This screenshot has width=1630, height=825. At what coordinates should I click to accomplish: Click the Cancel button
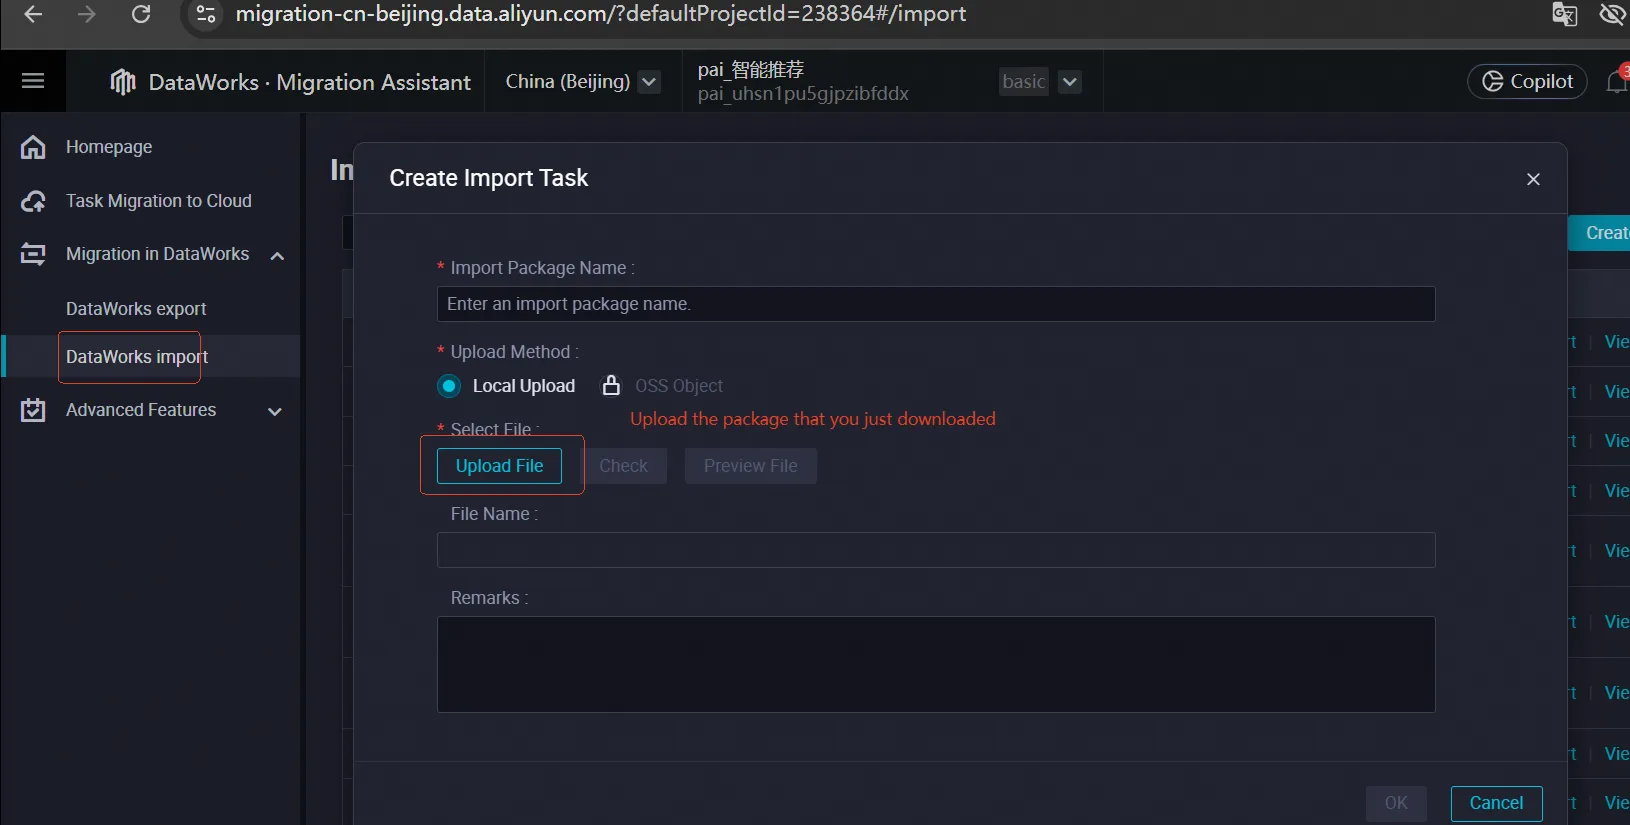[1496, 803]
